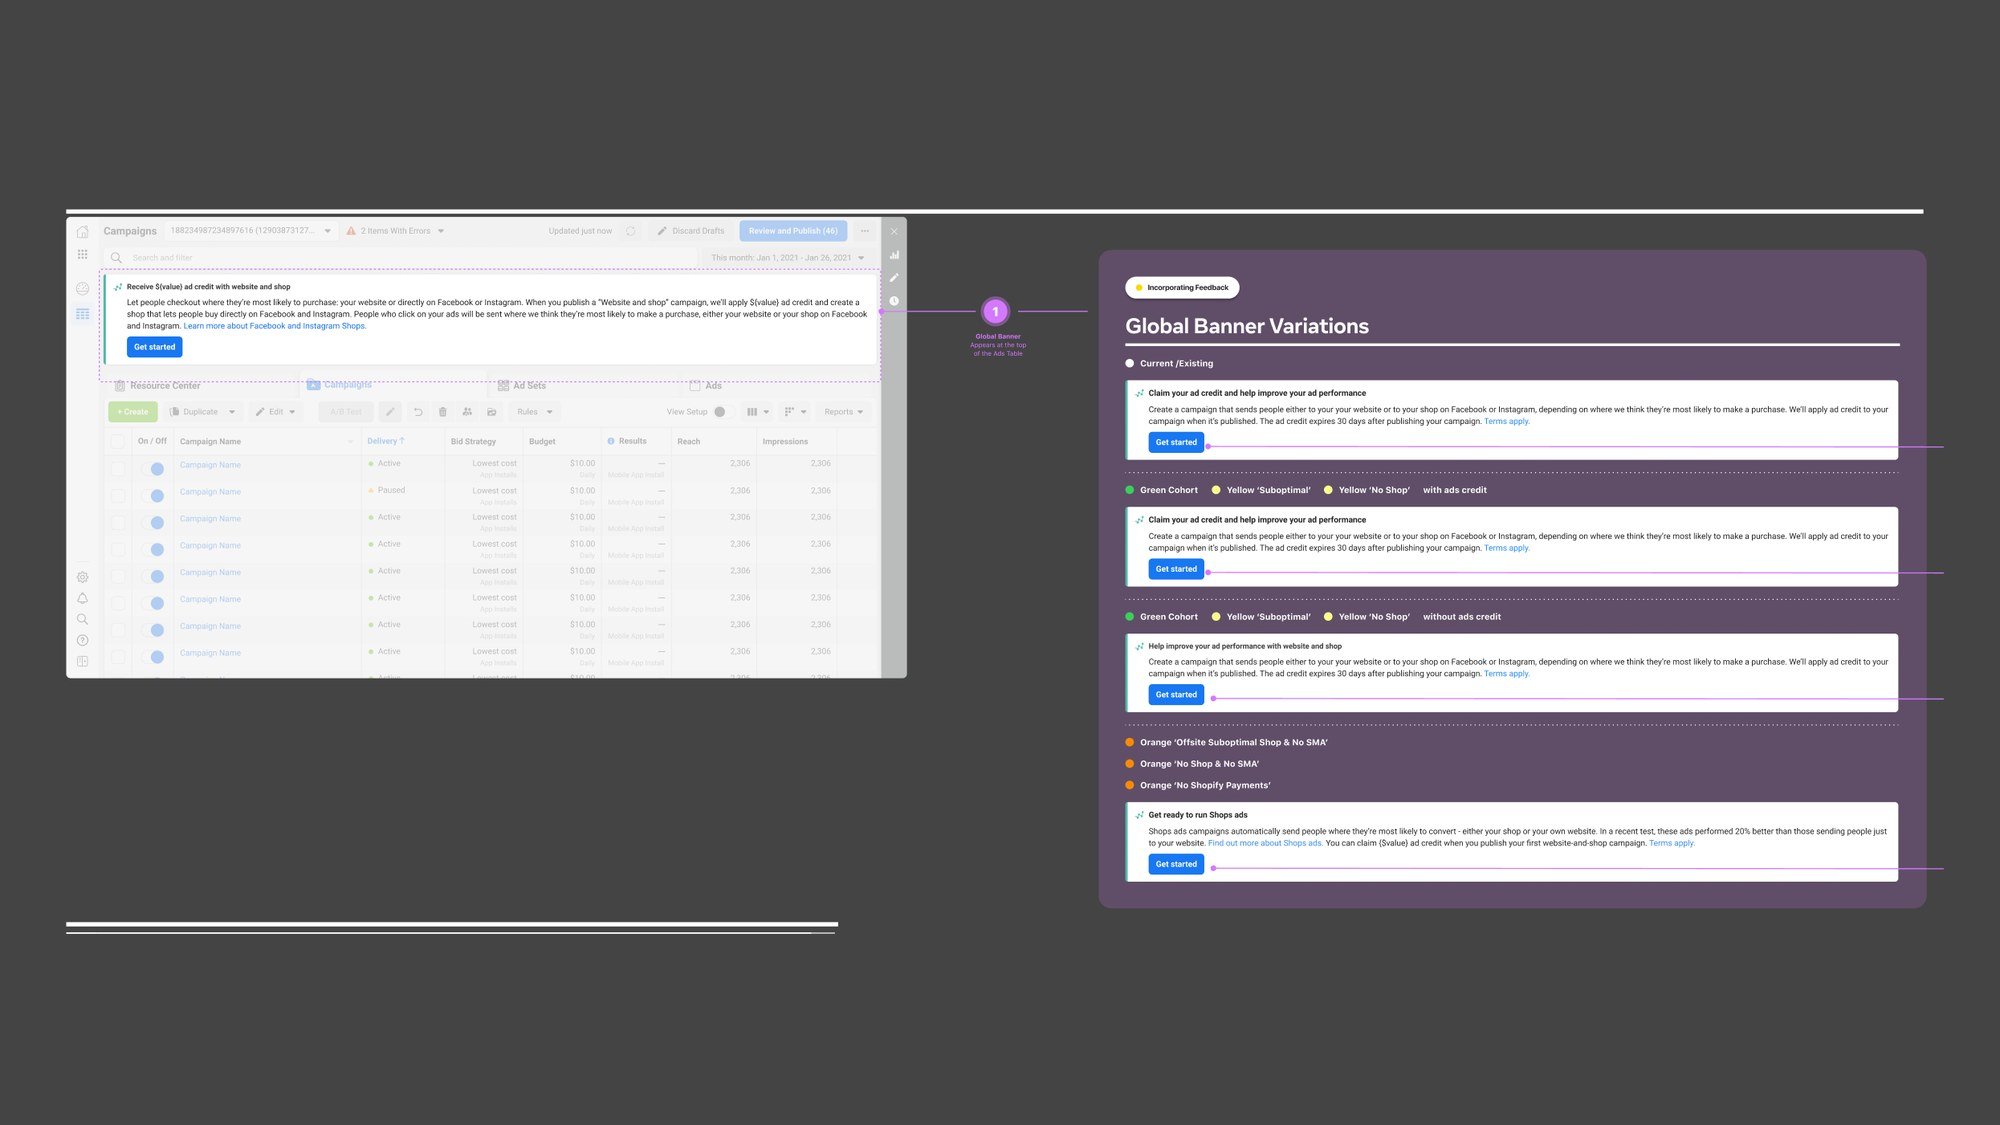Sort by the Delivery column header
2000x1125 pixels.
coord(385,441)
